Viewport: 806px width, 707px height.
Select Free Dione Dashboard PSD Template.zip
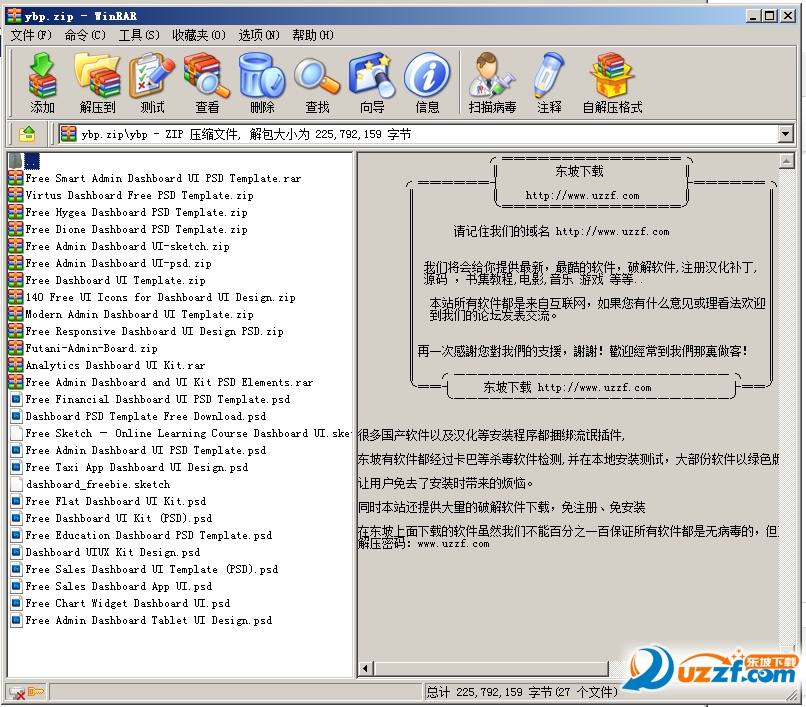[136, 229]
